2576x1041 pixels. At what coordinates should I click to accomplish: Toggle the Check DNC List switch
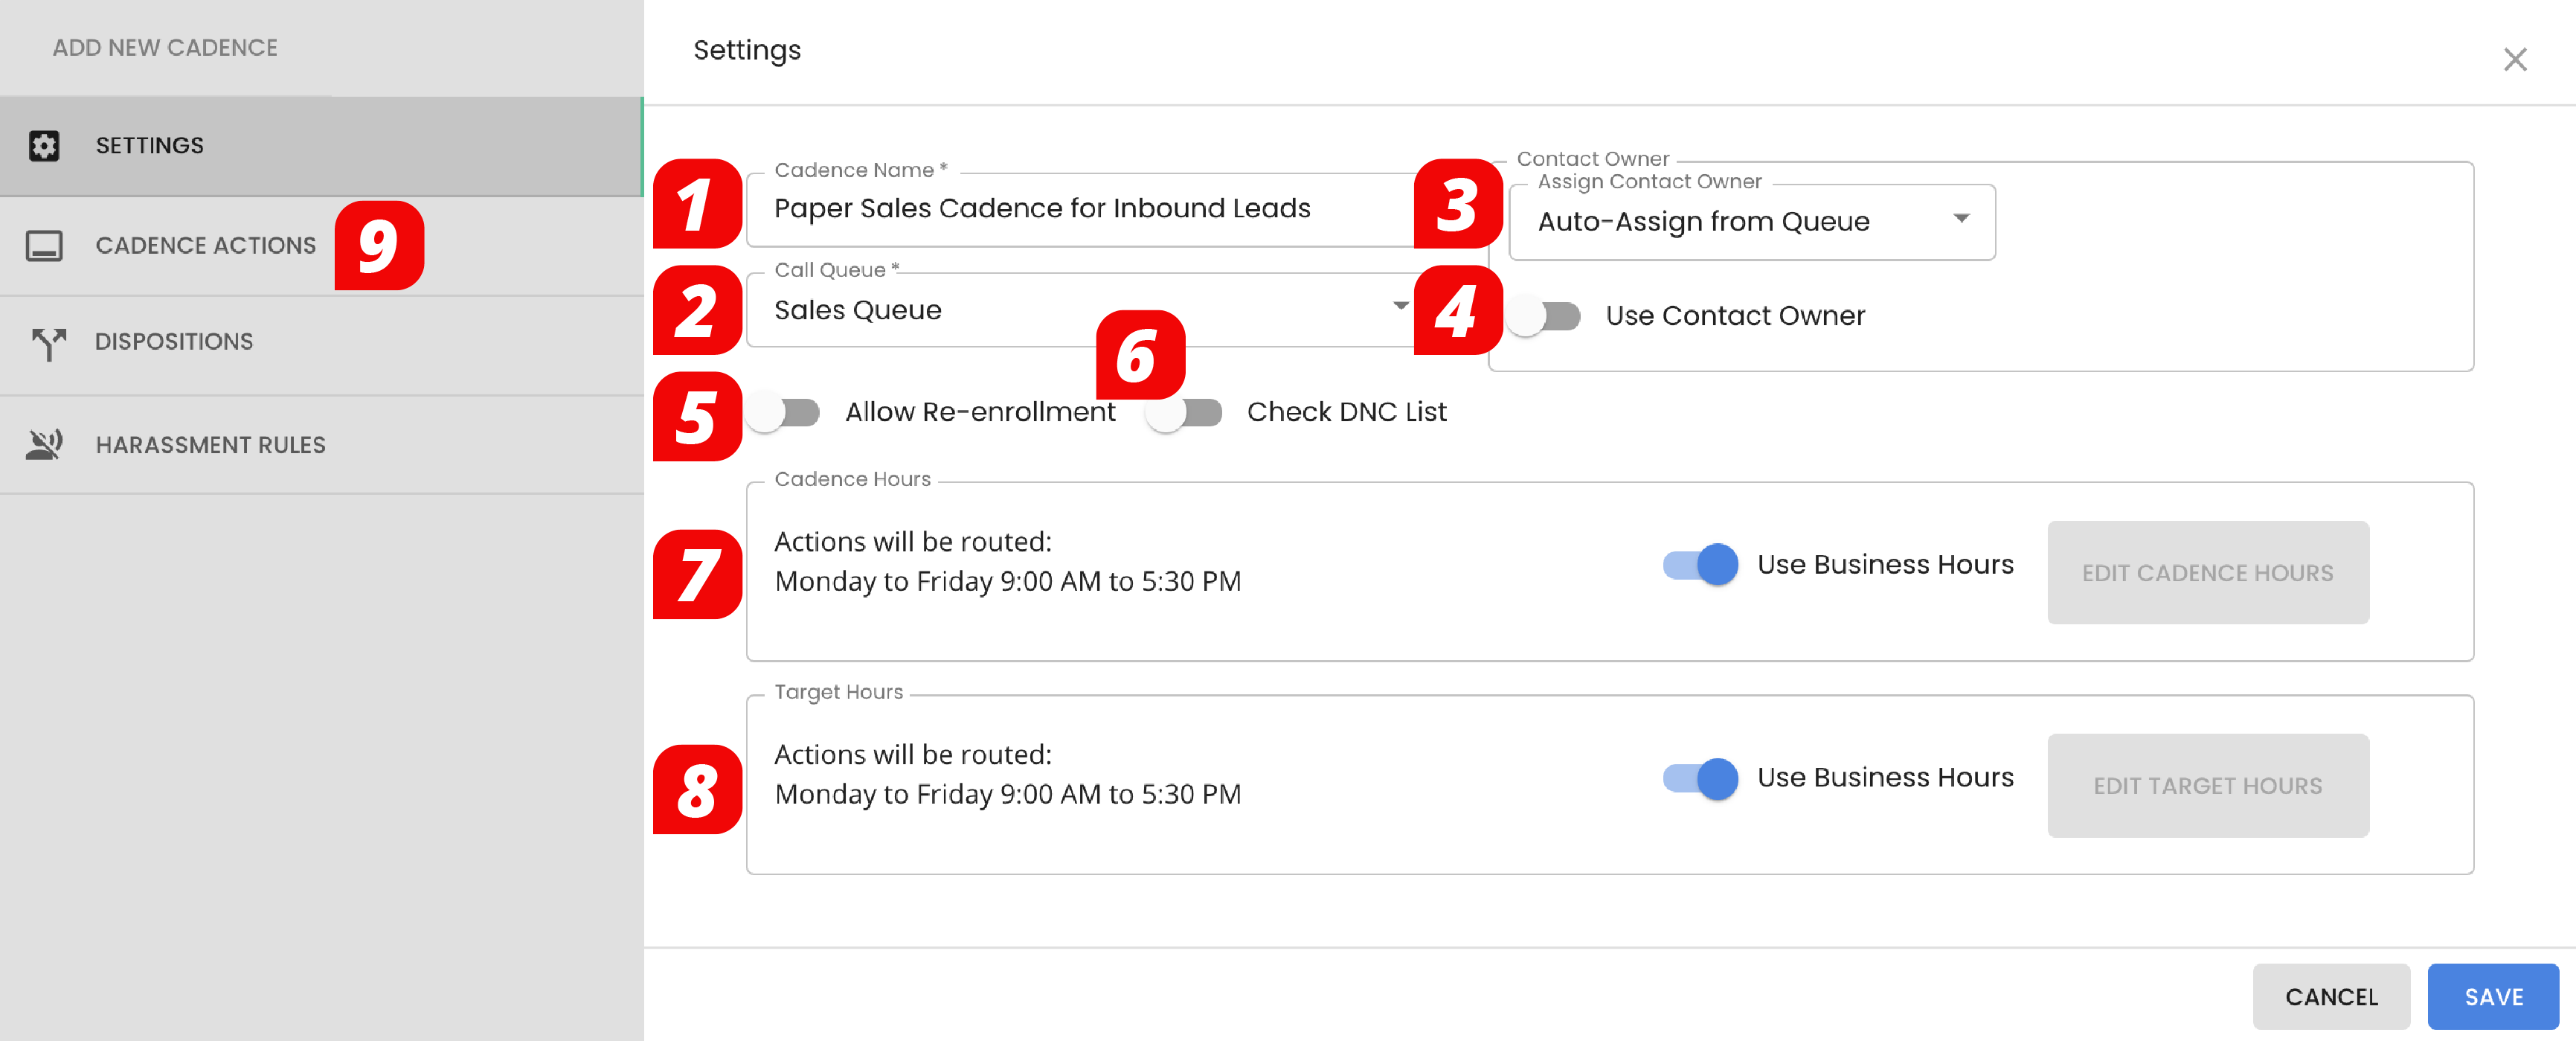click(1186, 413)
